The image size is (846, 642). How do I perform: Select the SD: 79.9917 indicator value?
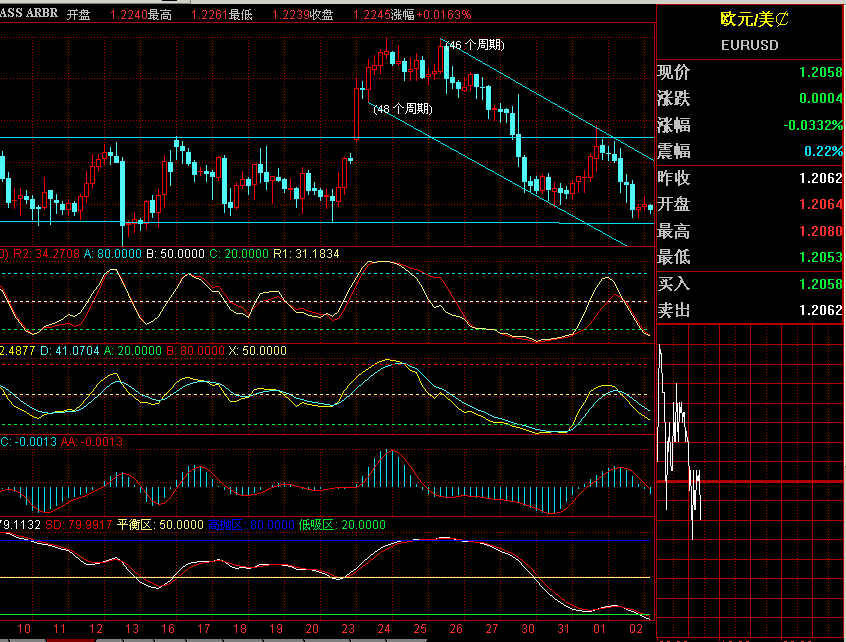79,525
